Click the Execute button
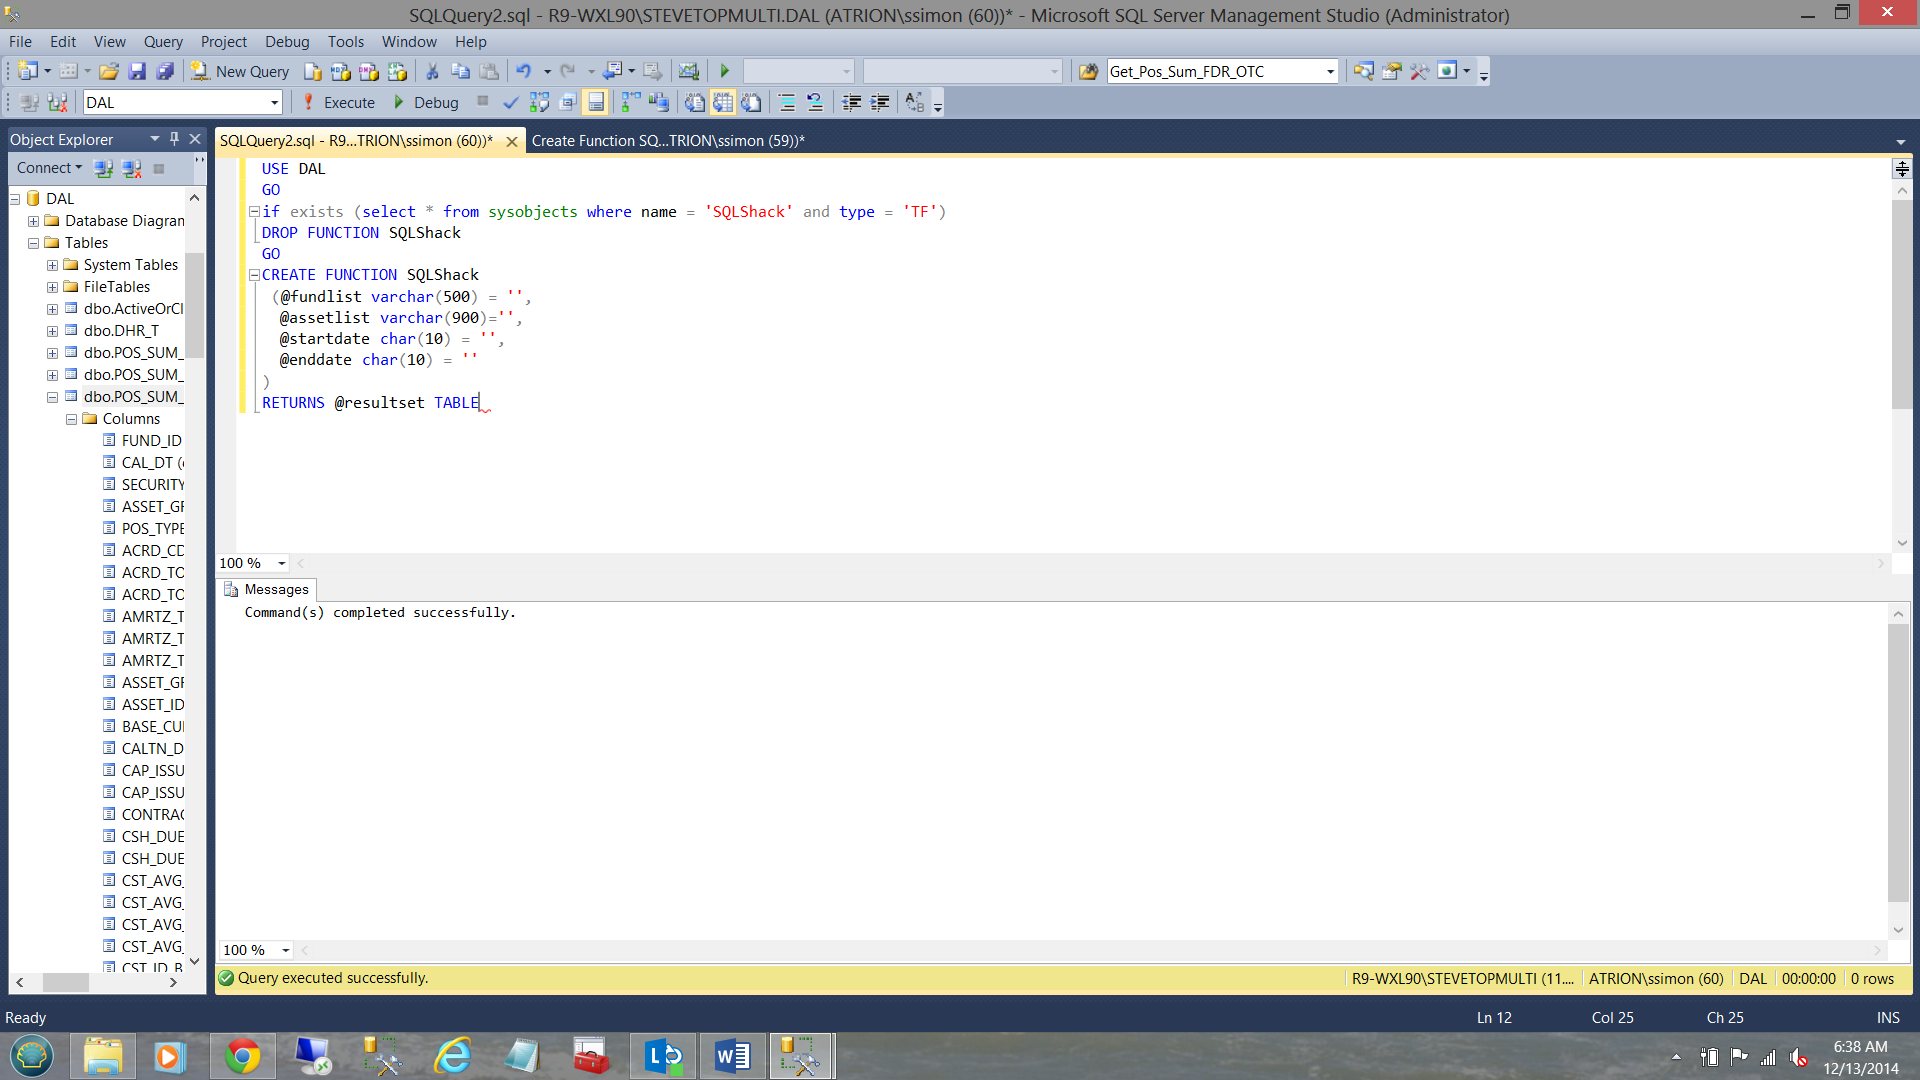1920x1080 pixels. 338,102
